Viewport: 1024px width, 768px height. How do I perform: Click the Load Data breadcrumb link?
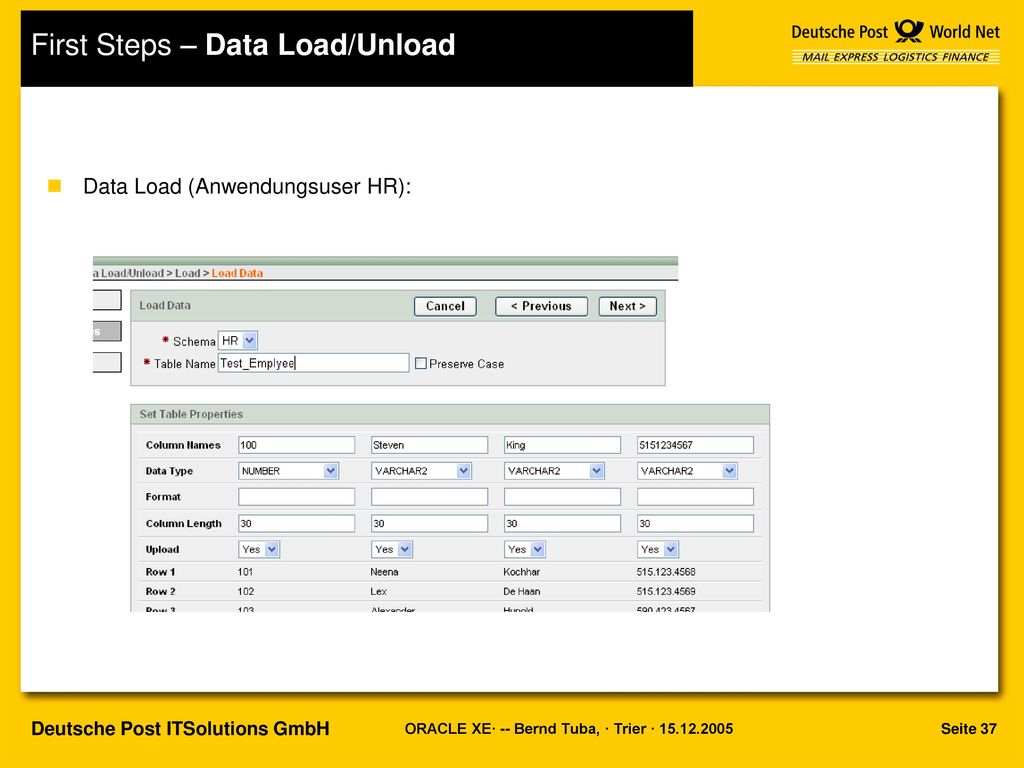(237, 273)
